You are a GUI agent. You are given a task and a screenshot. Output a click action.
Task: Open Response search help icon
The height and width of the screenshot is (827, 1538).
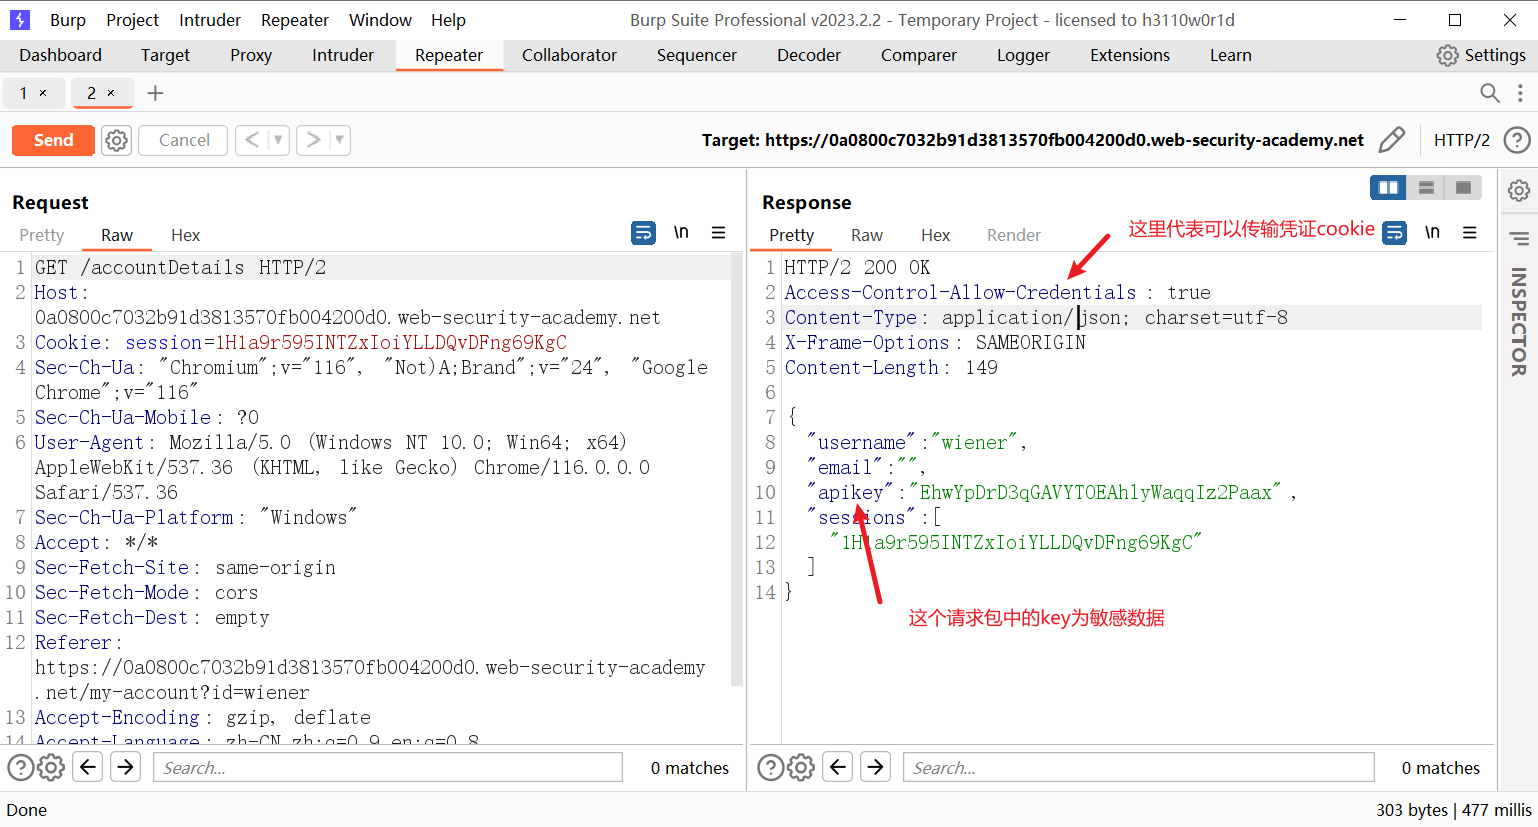(770, 767)
